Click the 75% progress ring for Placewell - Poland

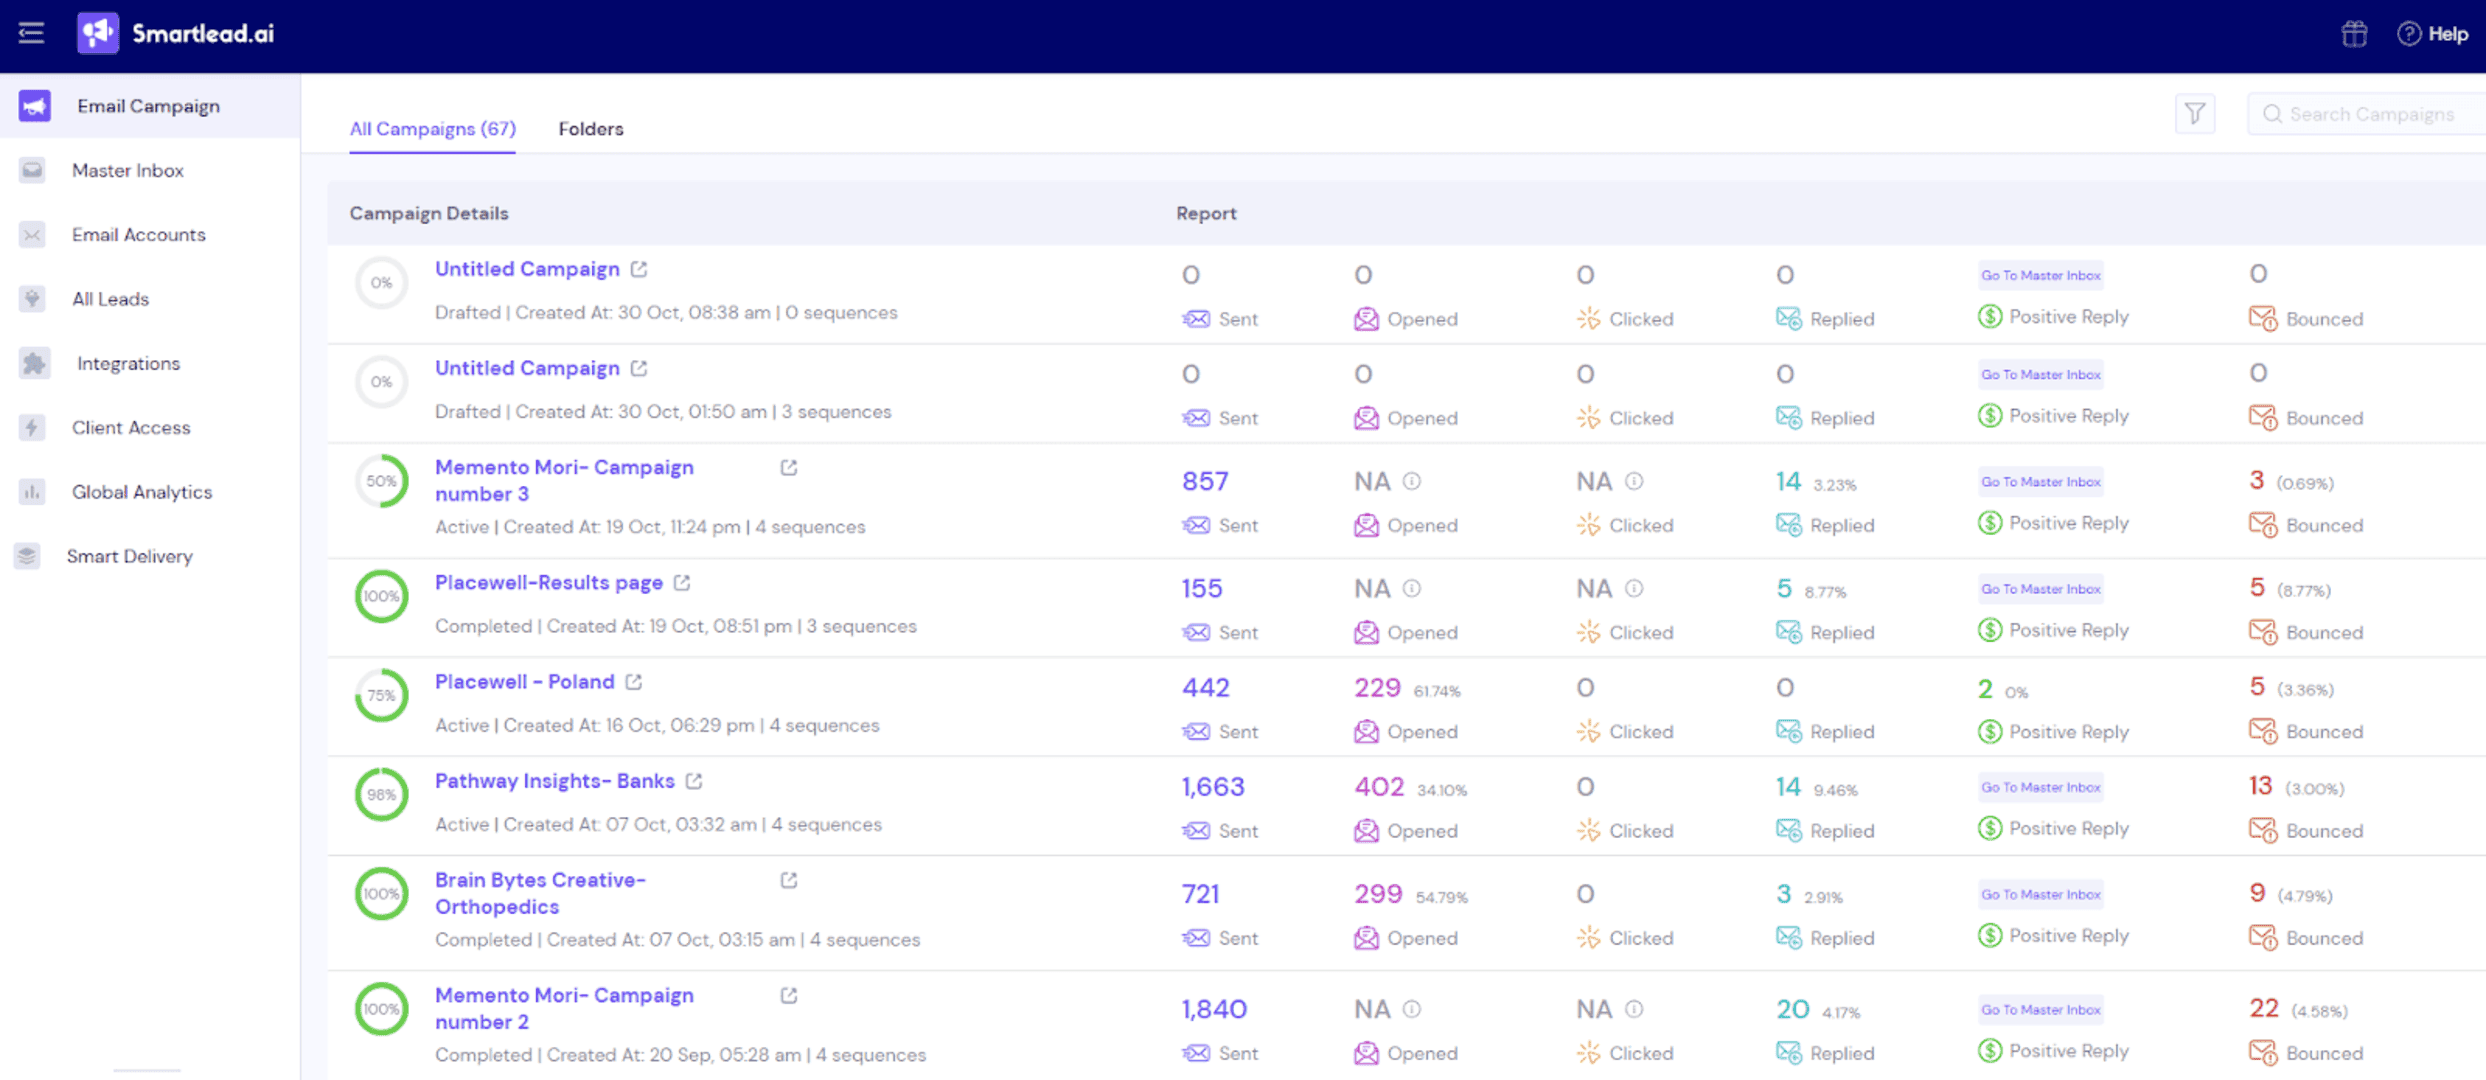click(x=381, y=695)
